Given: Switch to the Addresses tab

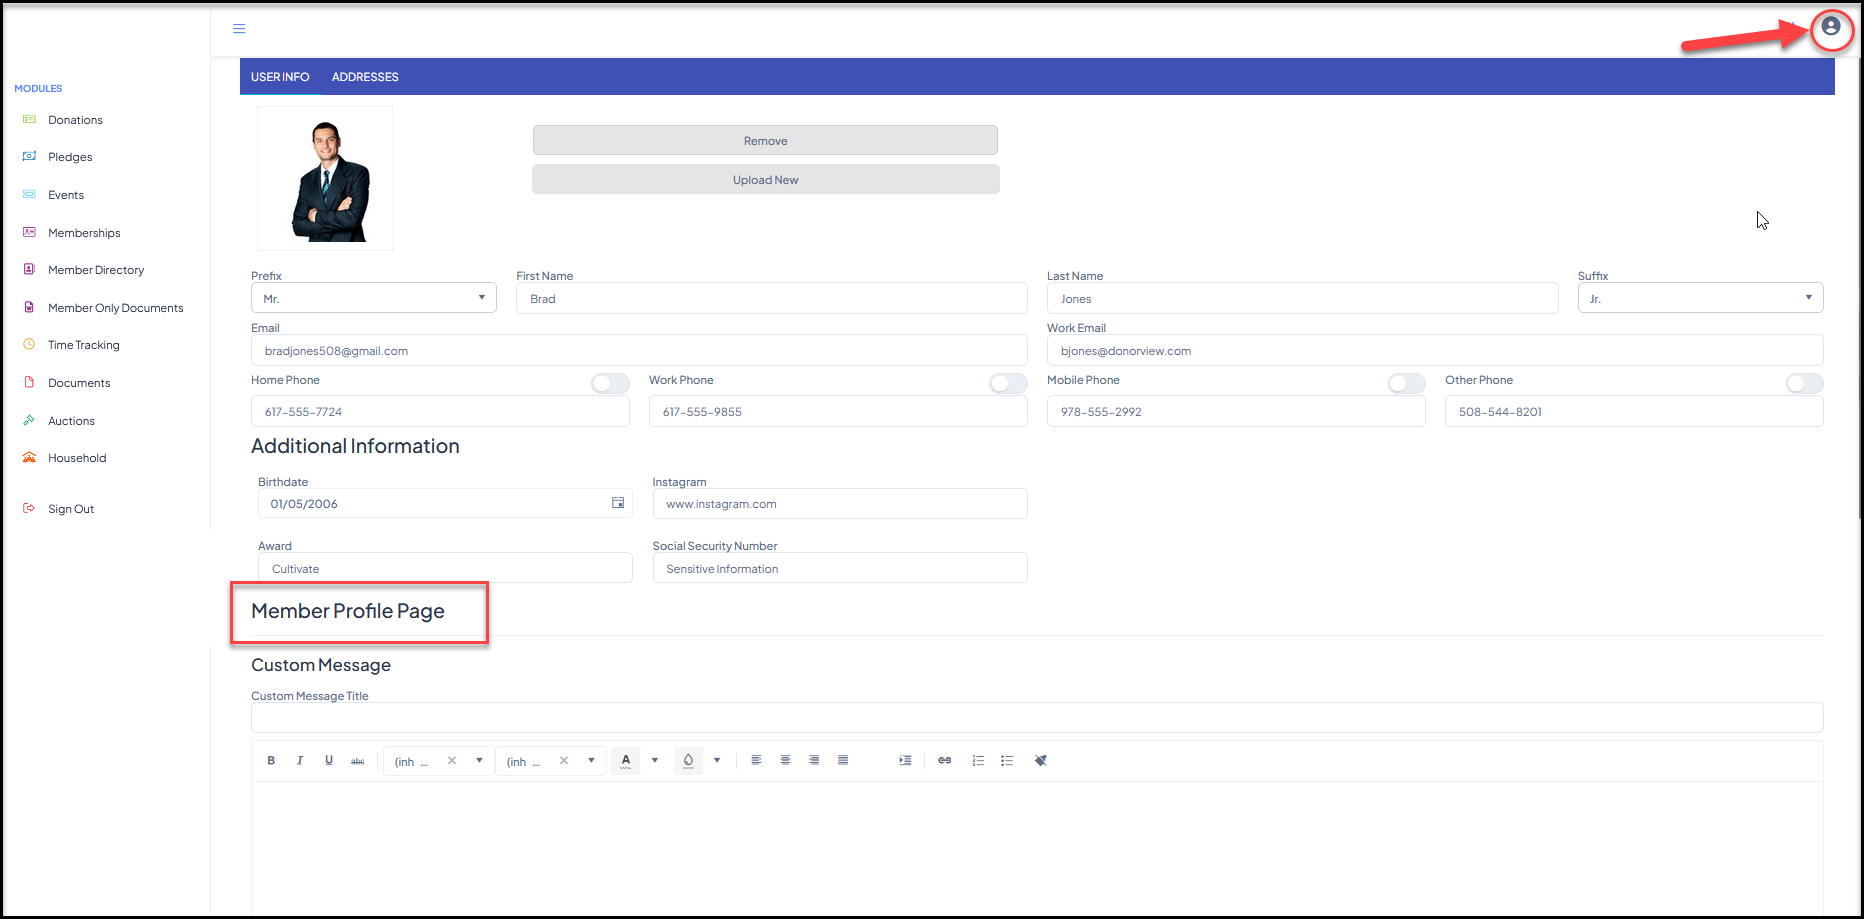Looking at the screenshot, I should tap(365, 77).
